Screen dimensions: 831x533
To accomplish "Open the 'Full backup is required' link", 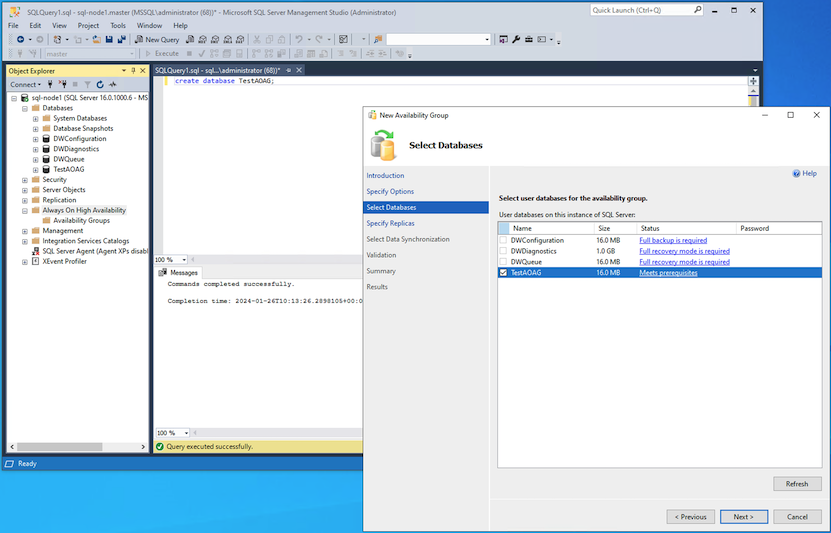I will pos(673,240).
